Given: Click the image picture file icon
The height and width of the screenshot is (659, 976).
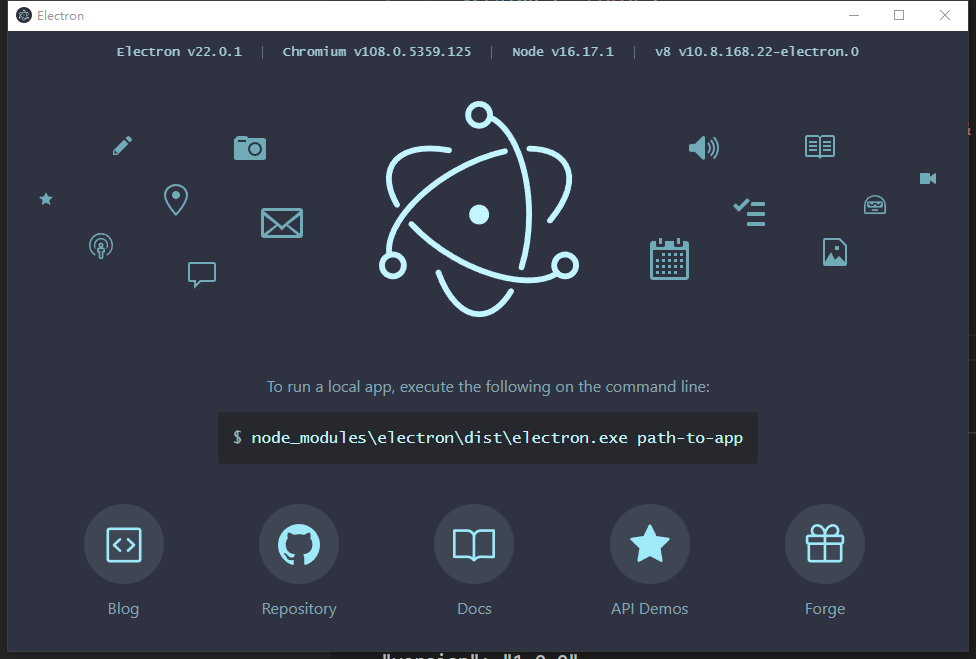Looking at the screenshot, I should pos(835,252).
